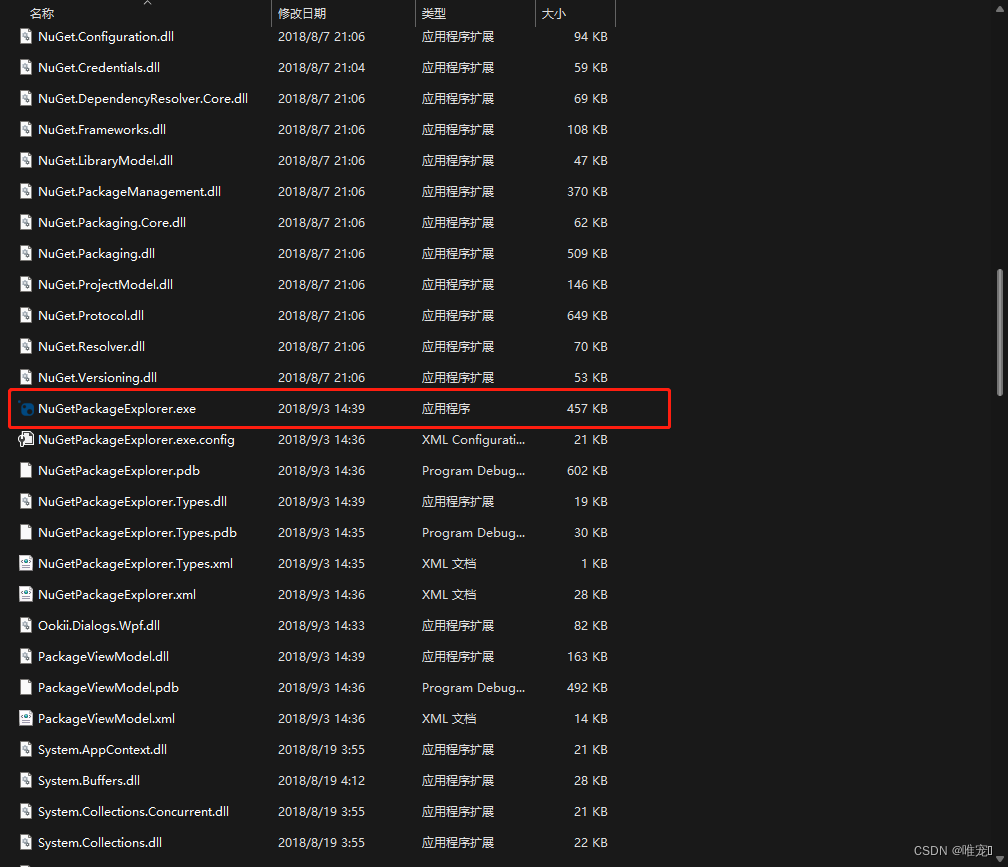
Task: Select the NuGet.DependencyResolver.Core.dll file name
Action: tap(143, 98)
